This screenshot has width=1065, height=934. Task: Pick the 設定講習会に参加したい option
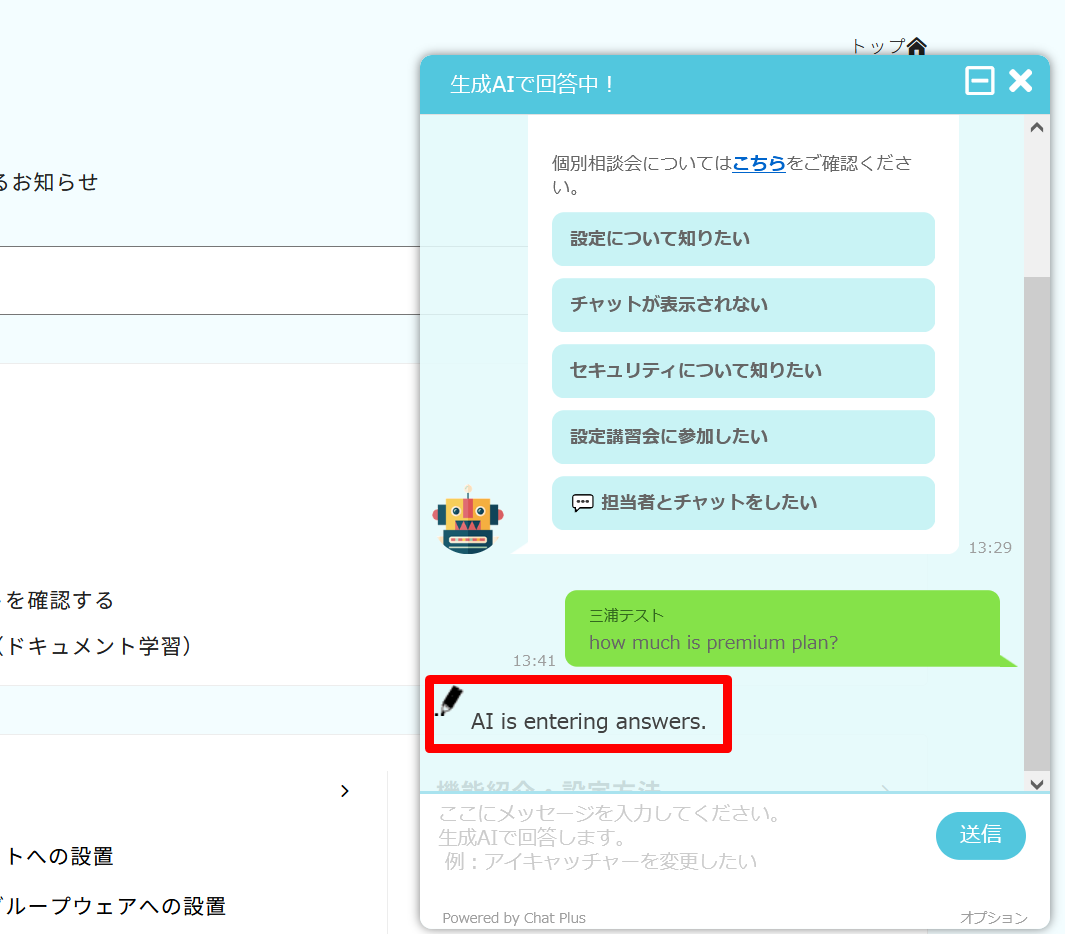coord(743,437)
